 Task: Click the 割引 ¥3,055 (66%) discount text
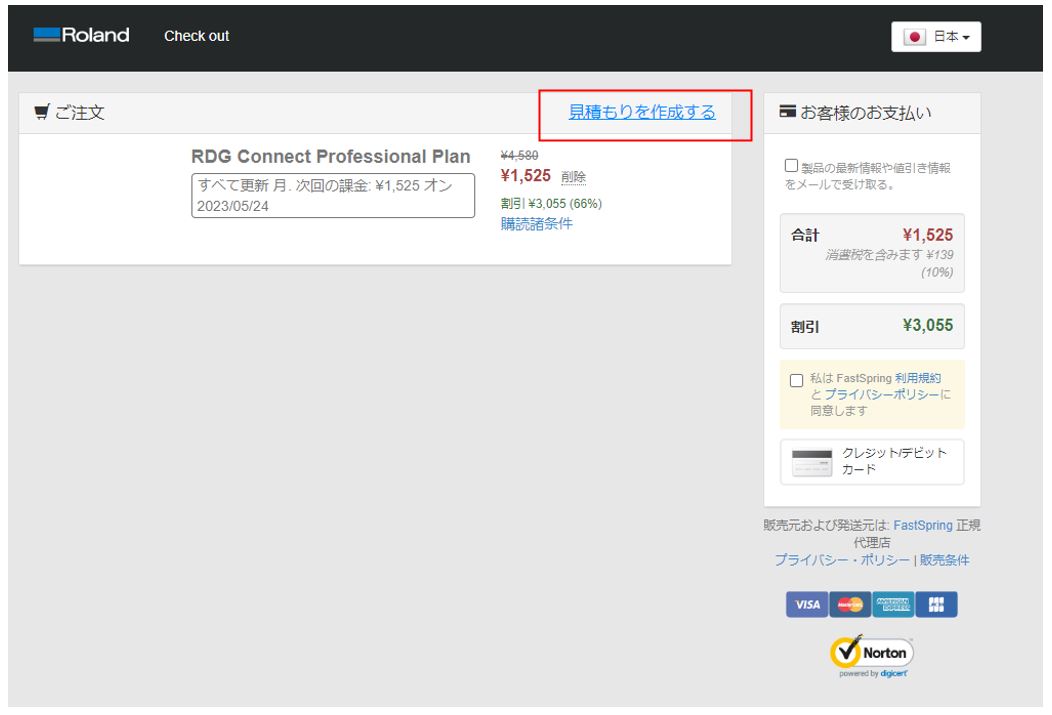(x=551, y=203)
